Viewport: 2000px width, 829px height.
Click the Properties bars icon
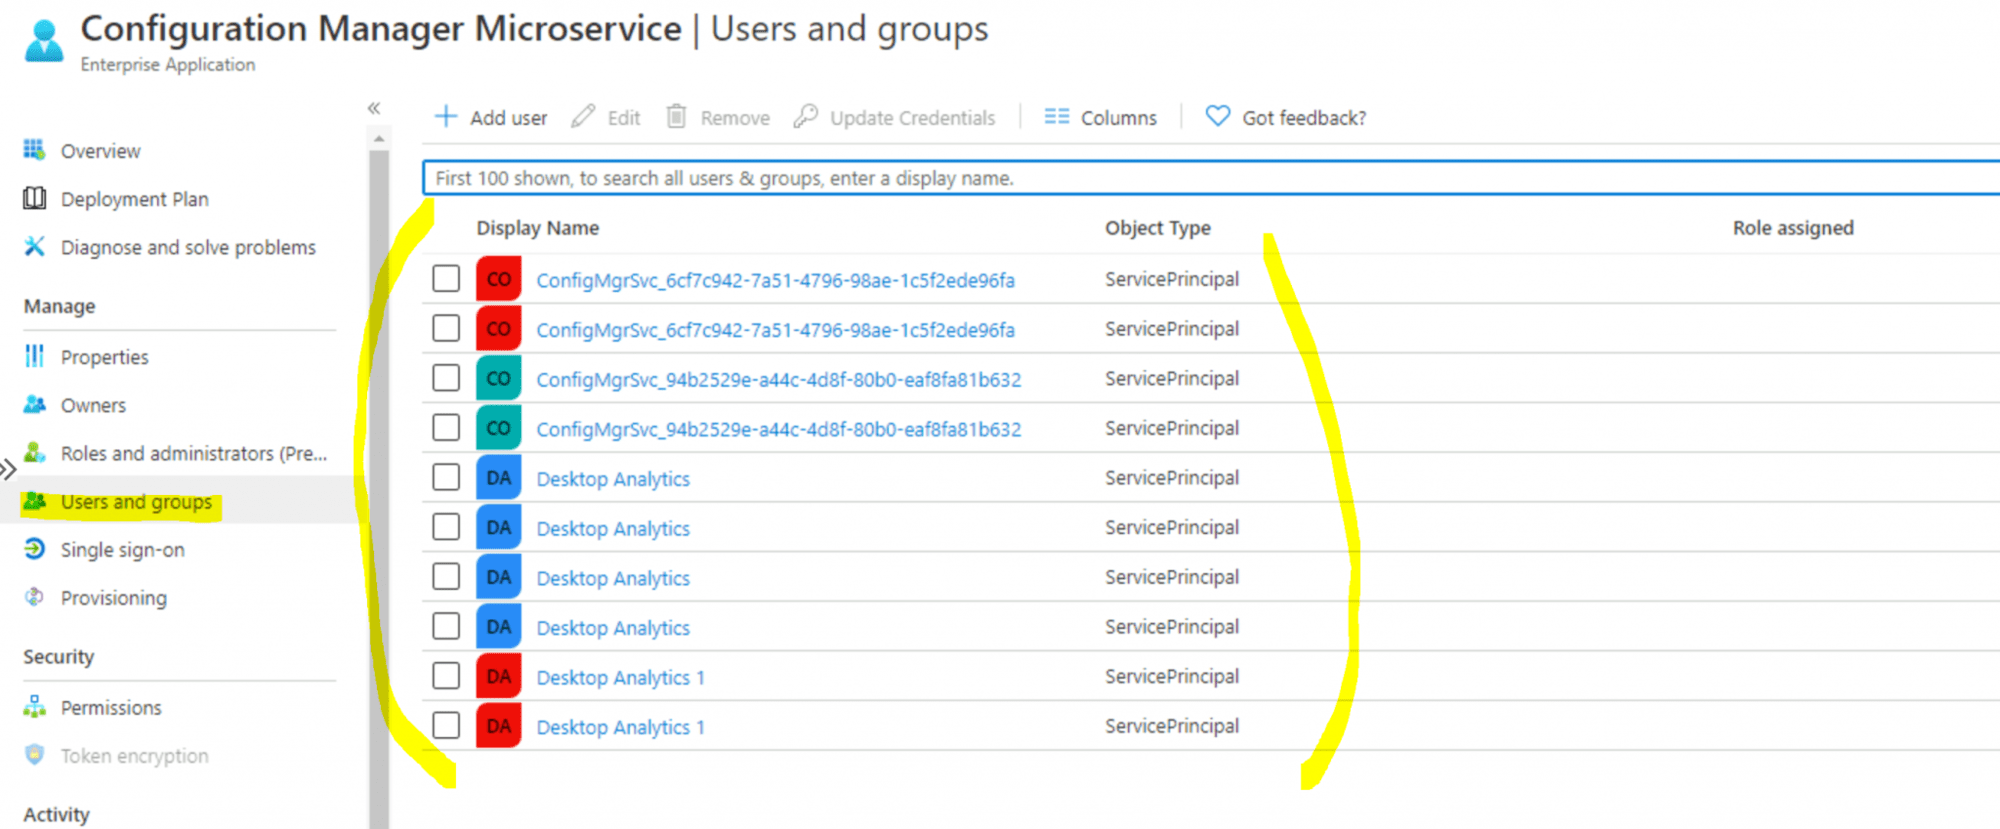click(34, 356)
